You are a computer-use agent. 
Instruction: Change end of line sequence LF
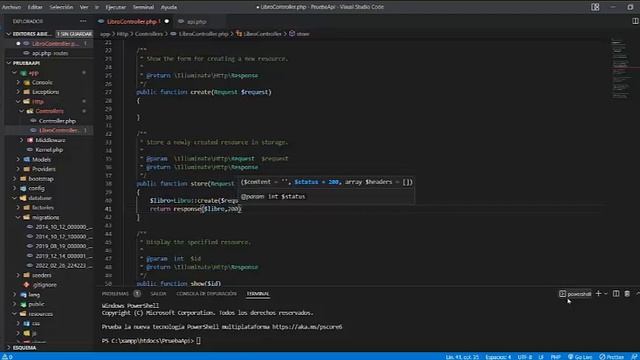coord(541,357)
